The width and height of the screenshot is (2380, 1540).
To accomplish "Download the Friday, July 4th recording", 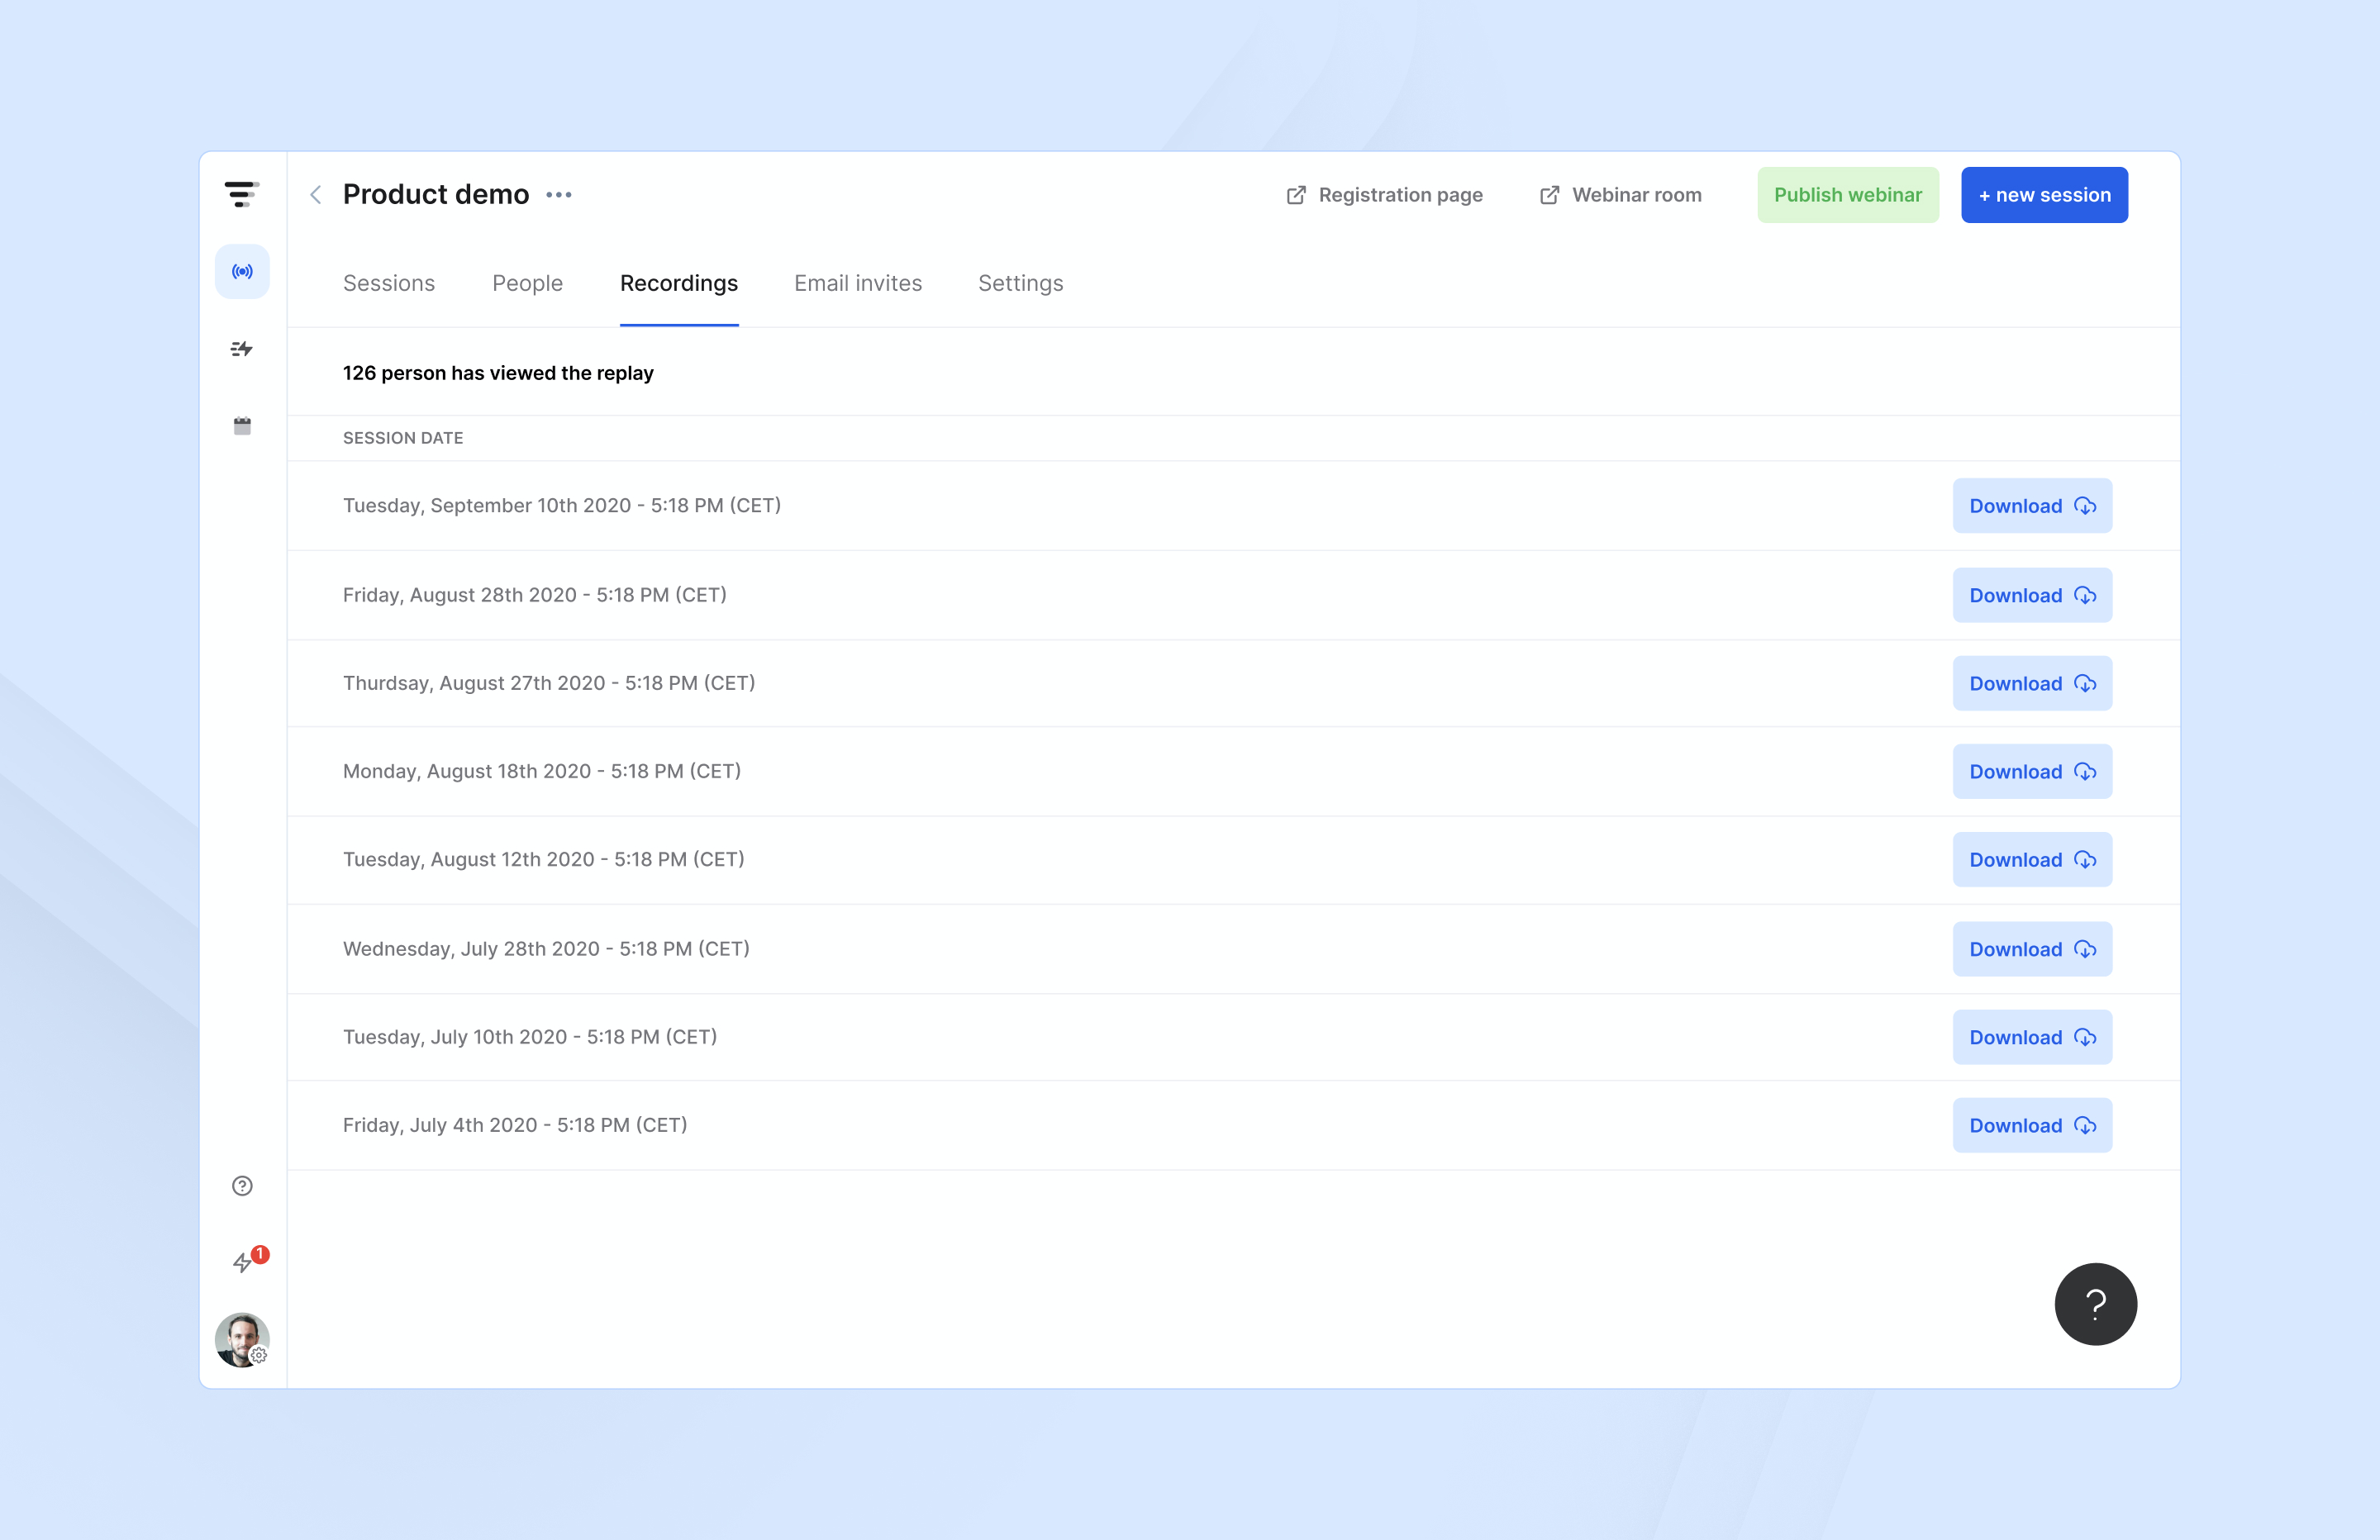I will click(2032, 1125).
